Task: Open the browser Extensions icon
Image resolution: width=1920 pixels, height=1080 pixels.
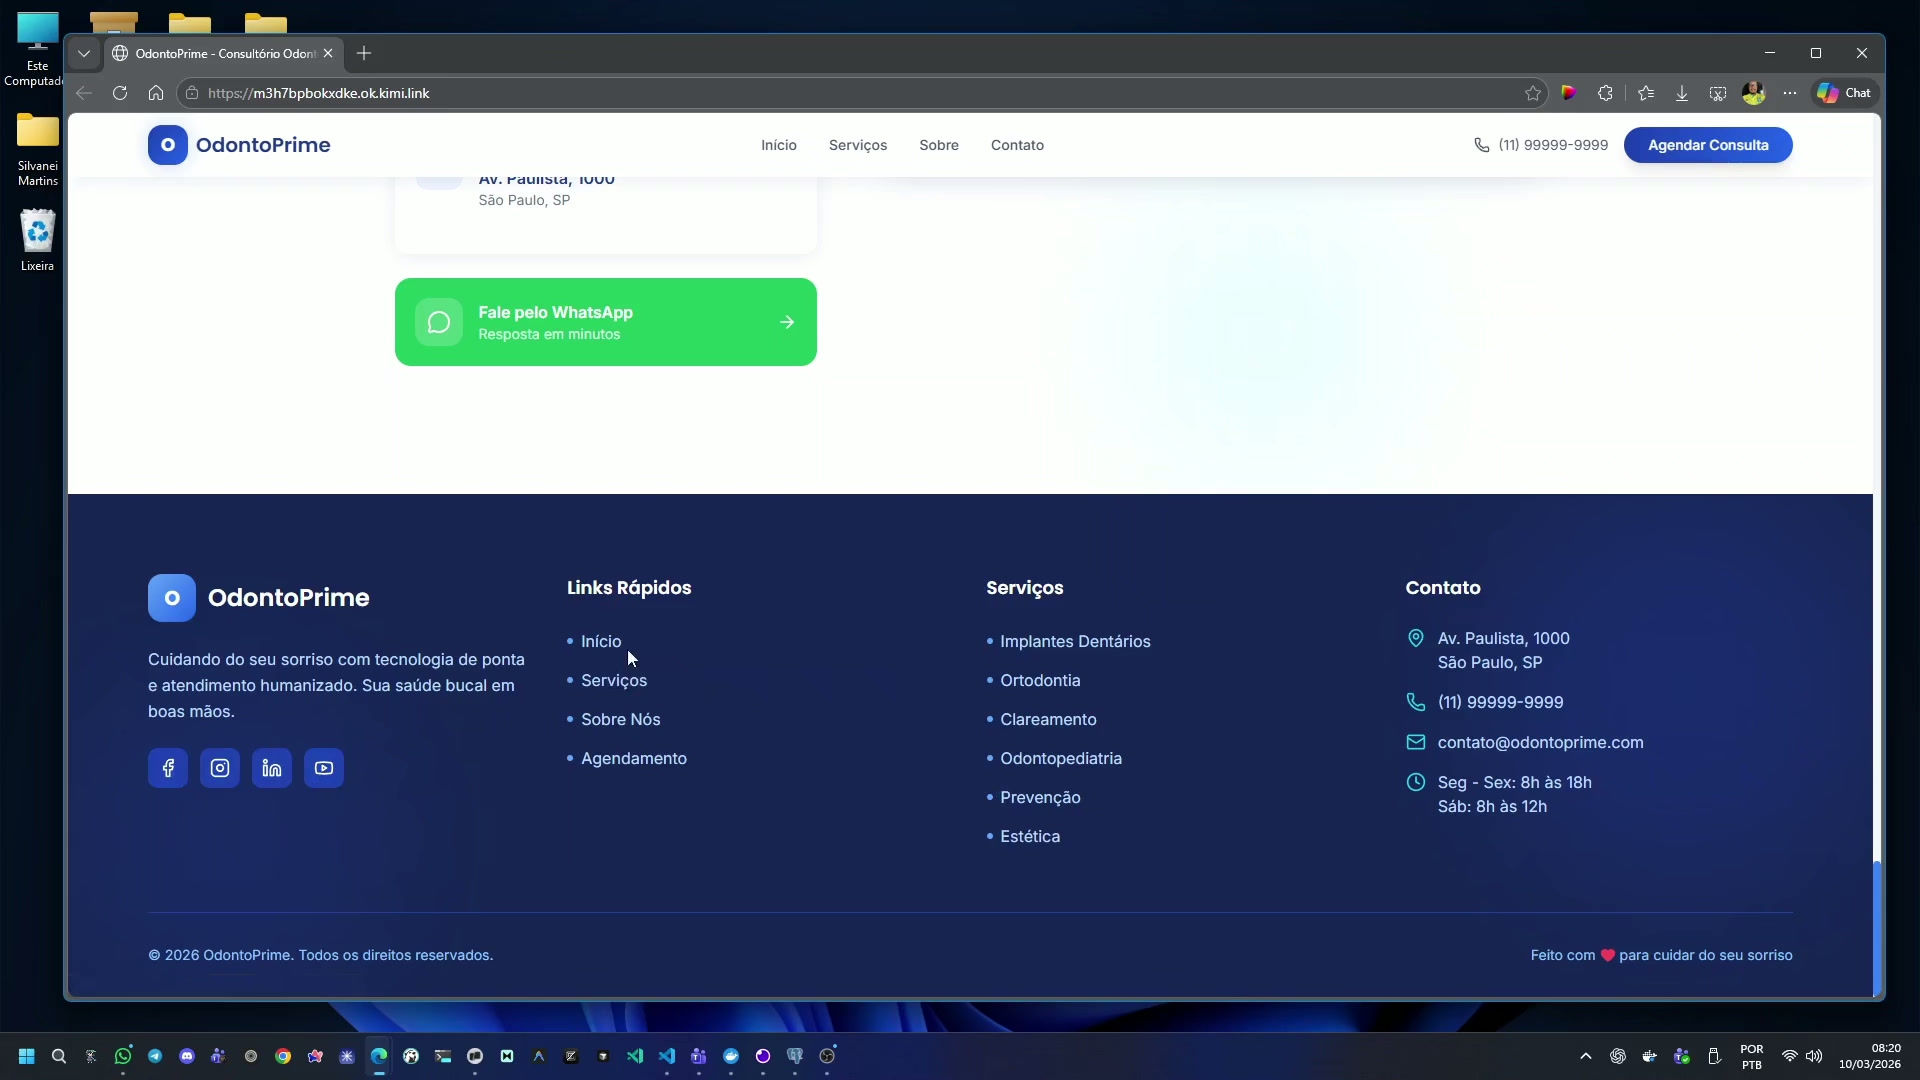Action: [1605, 92]
